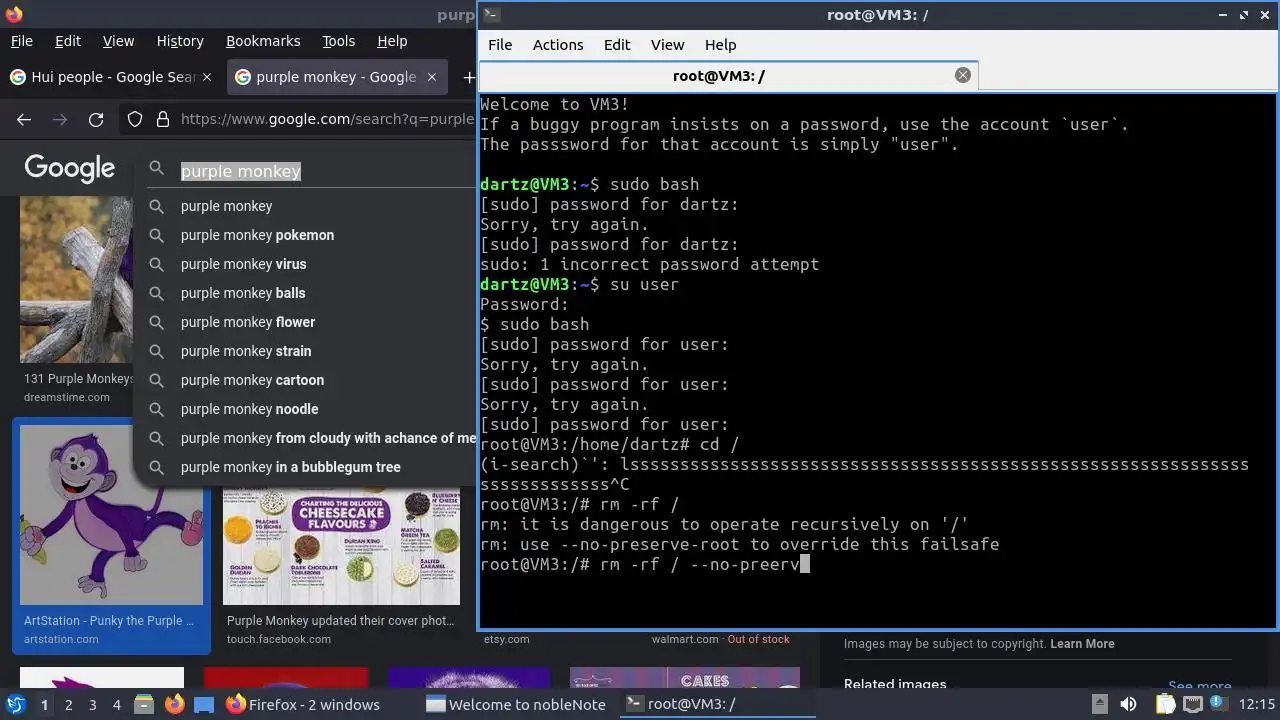Image resolution: width=1280 pixels, height=720 pixels.
Task: Click the 12:15 panel clock
Action: [1257, 704]
